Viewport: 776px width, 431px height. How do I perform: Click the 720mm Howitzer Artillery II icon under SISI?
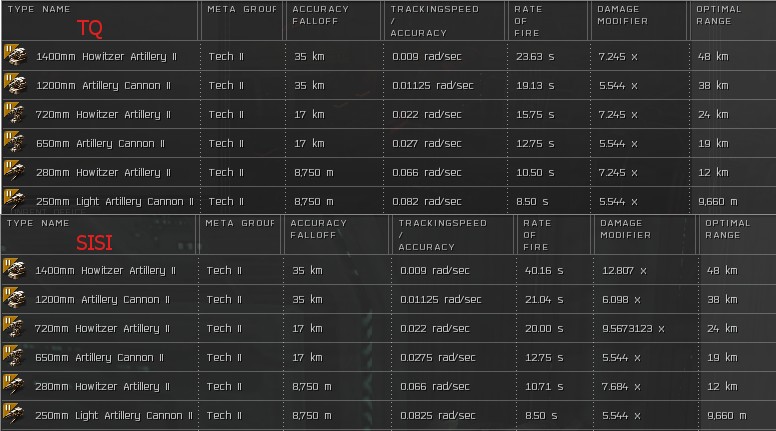click(13, 328)
